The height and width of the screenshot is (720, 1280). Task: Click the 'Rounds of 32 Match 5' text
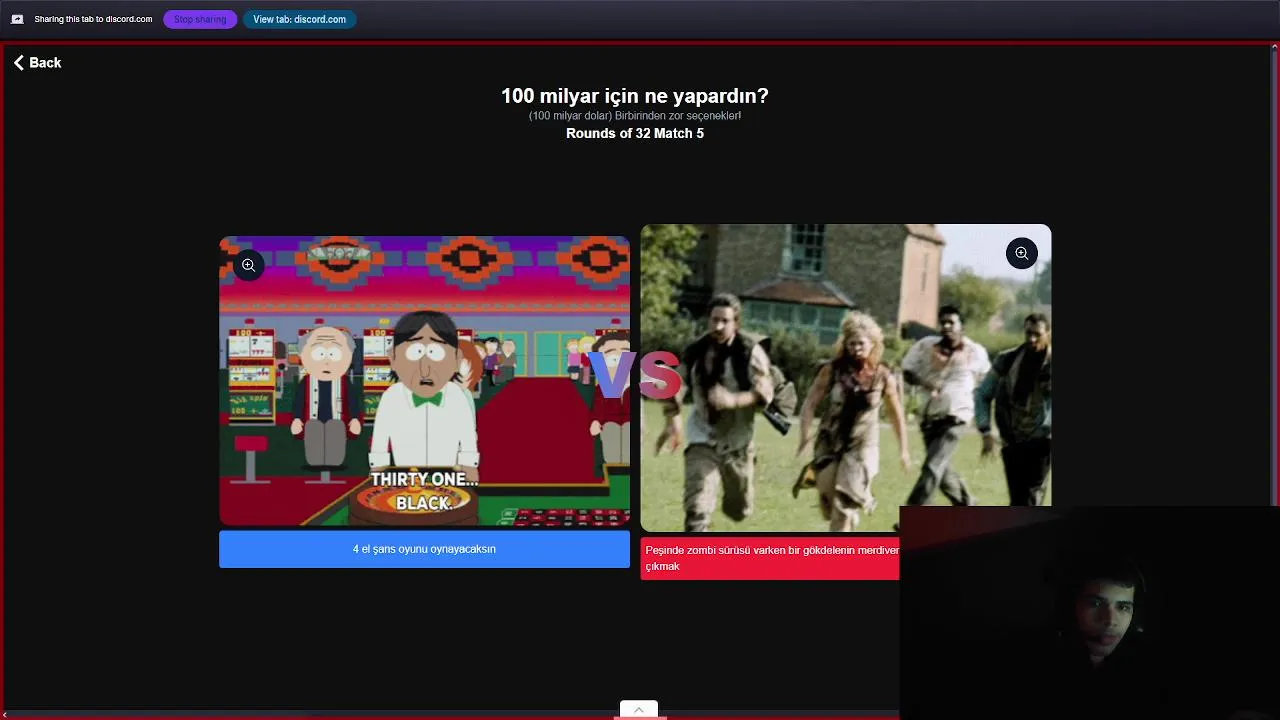[x=635, y=133]
